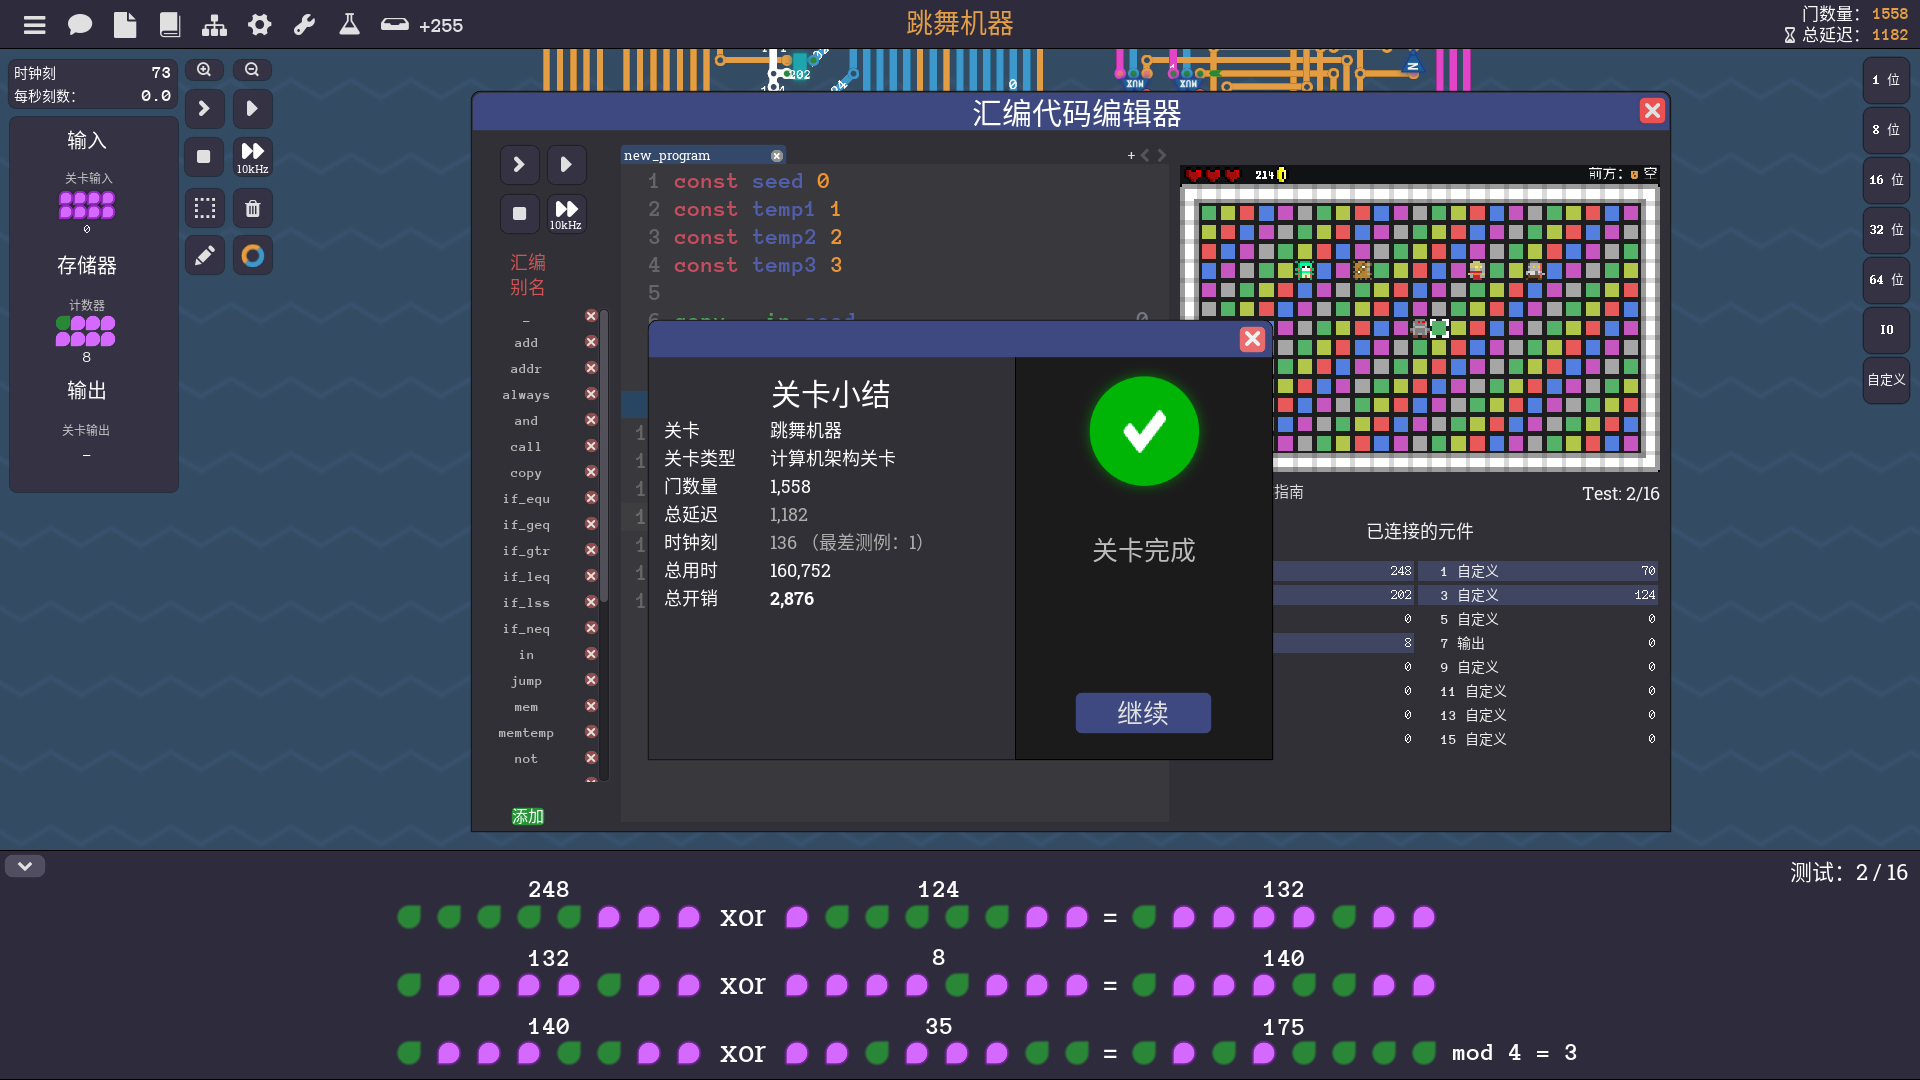Zoom in with magnifier plus icon
1920x1080 pixels.
[204, 70]
